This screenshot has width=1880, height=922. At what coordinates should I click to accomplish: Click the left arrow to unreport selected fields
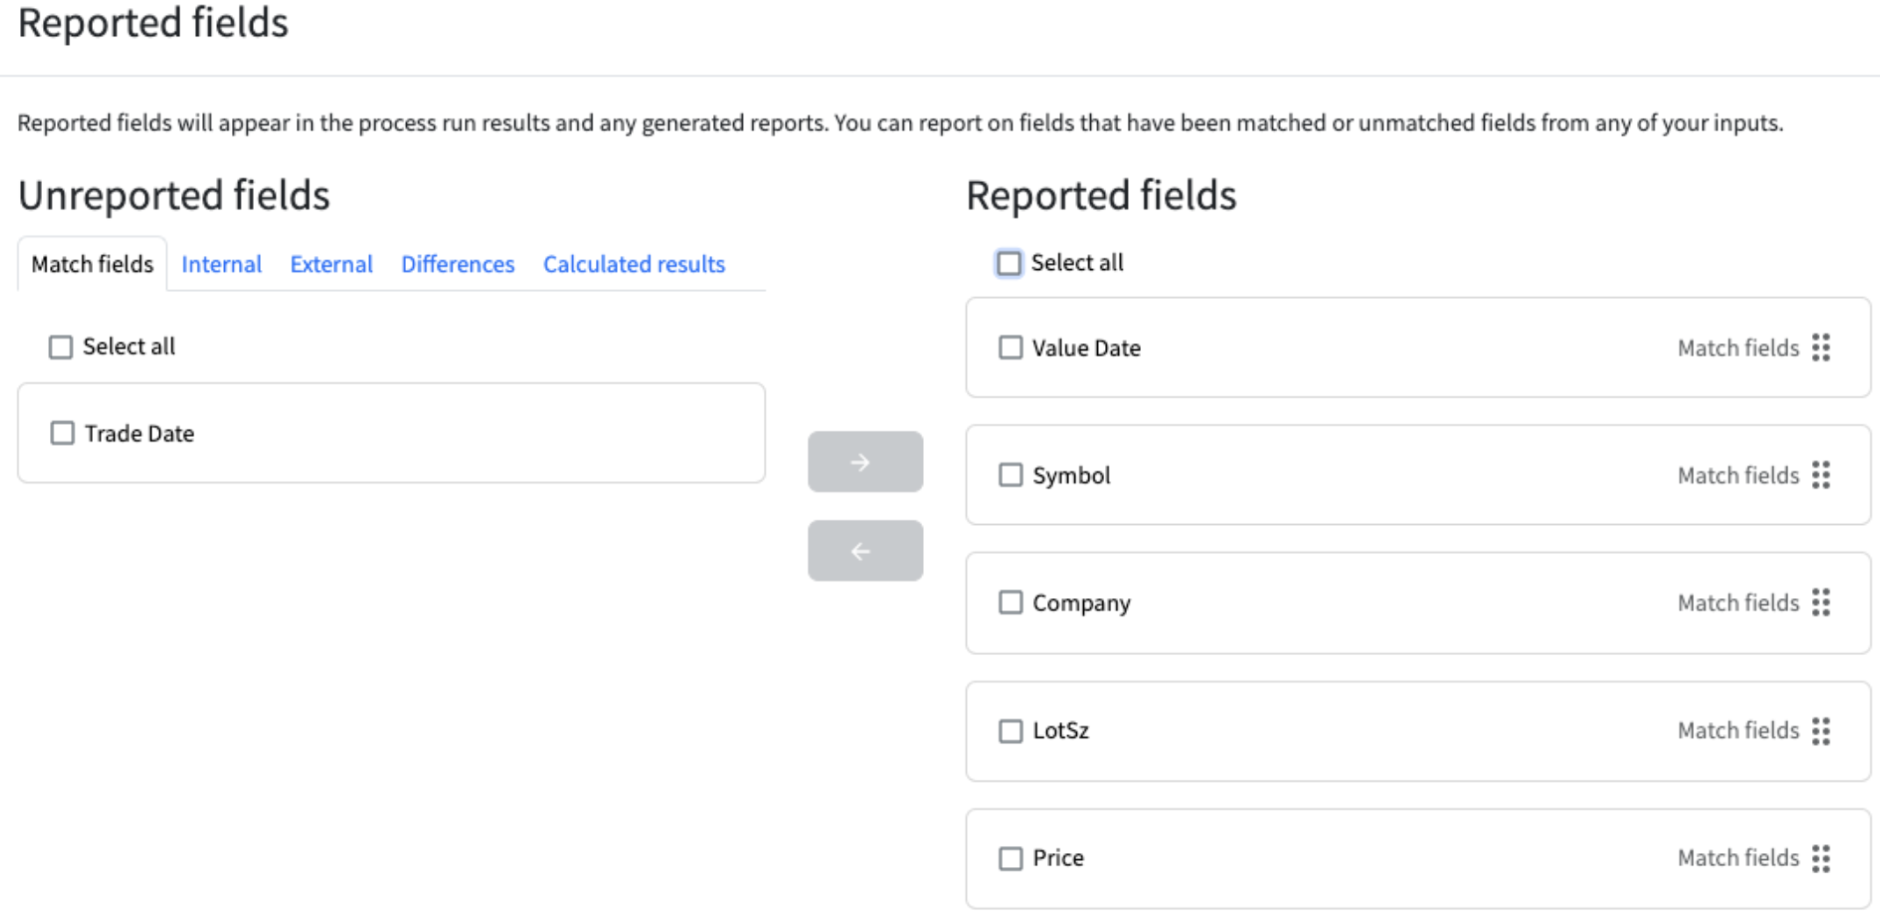[864, 550]
